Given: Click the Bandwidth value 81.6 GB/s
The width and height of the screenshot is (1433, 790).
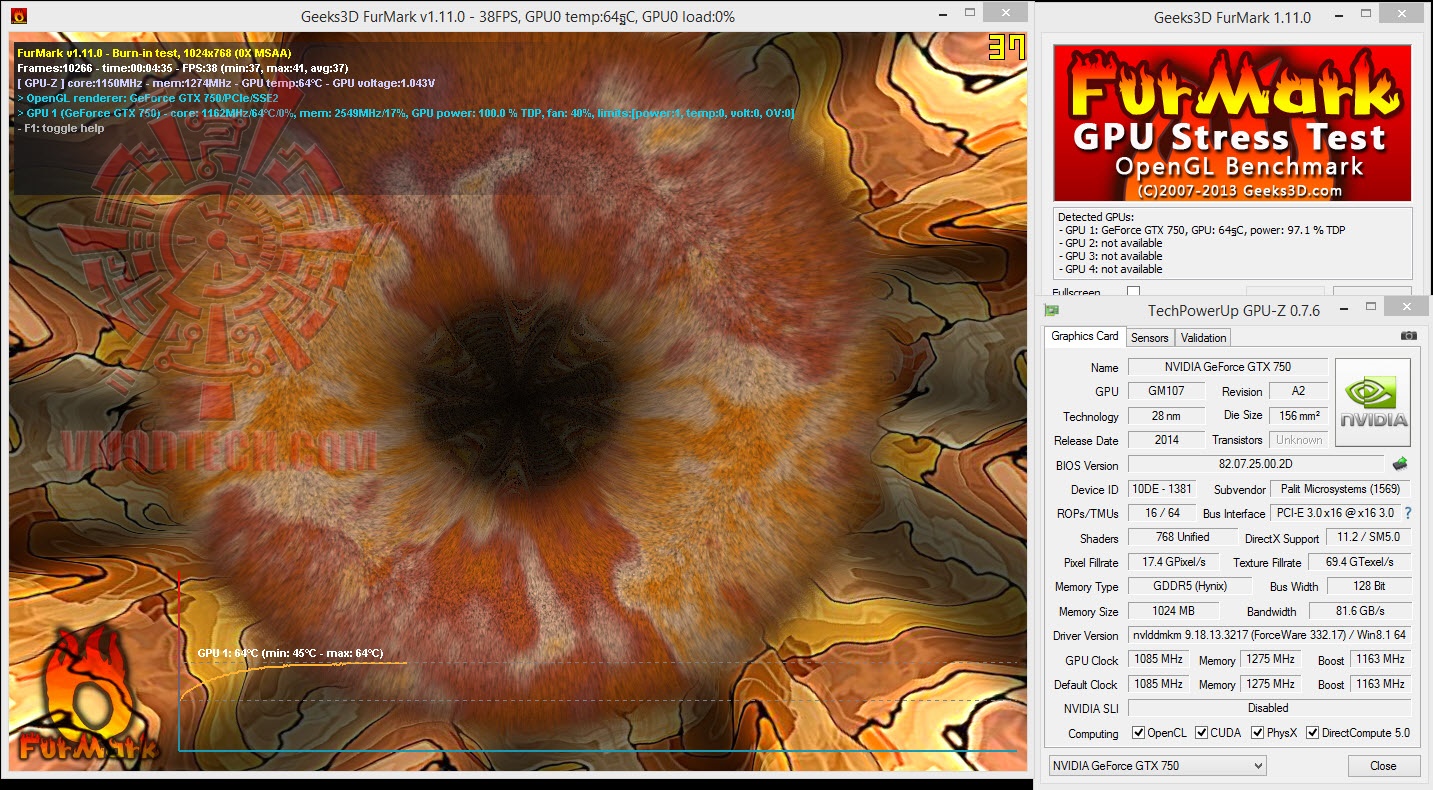Looking at the screenshot, I should point(1359,611).
